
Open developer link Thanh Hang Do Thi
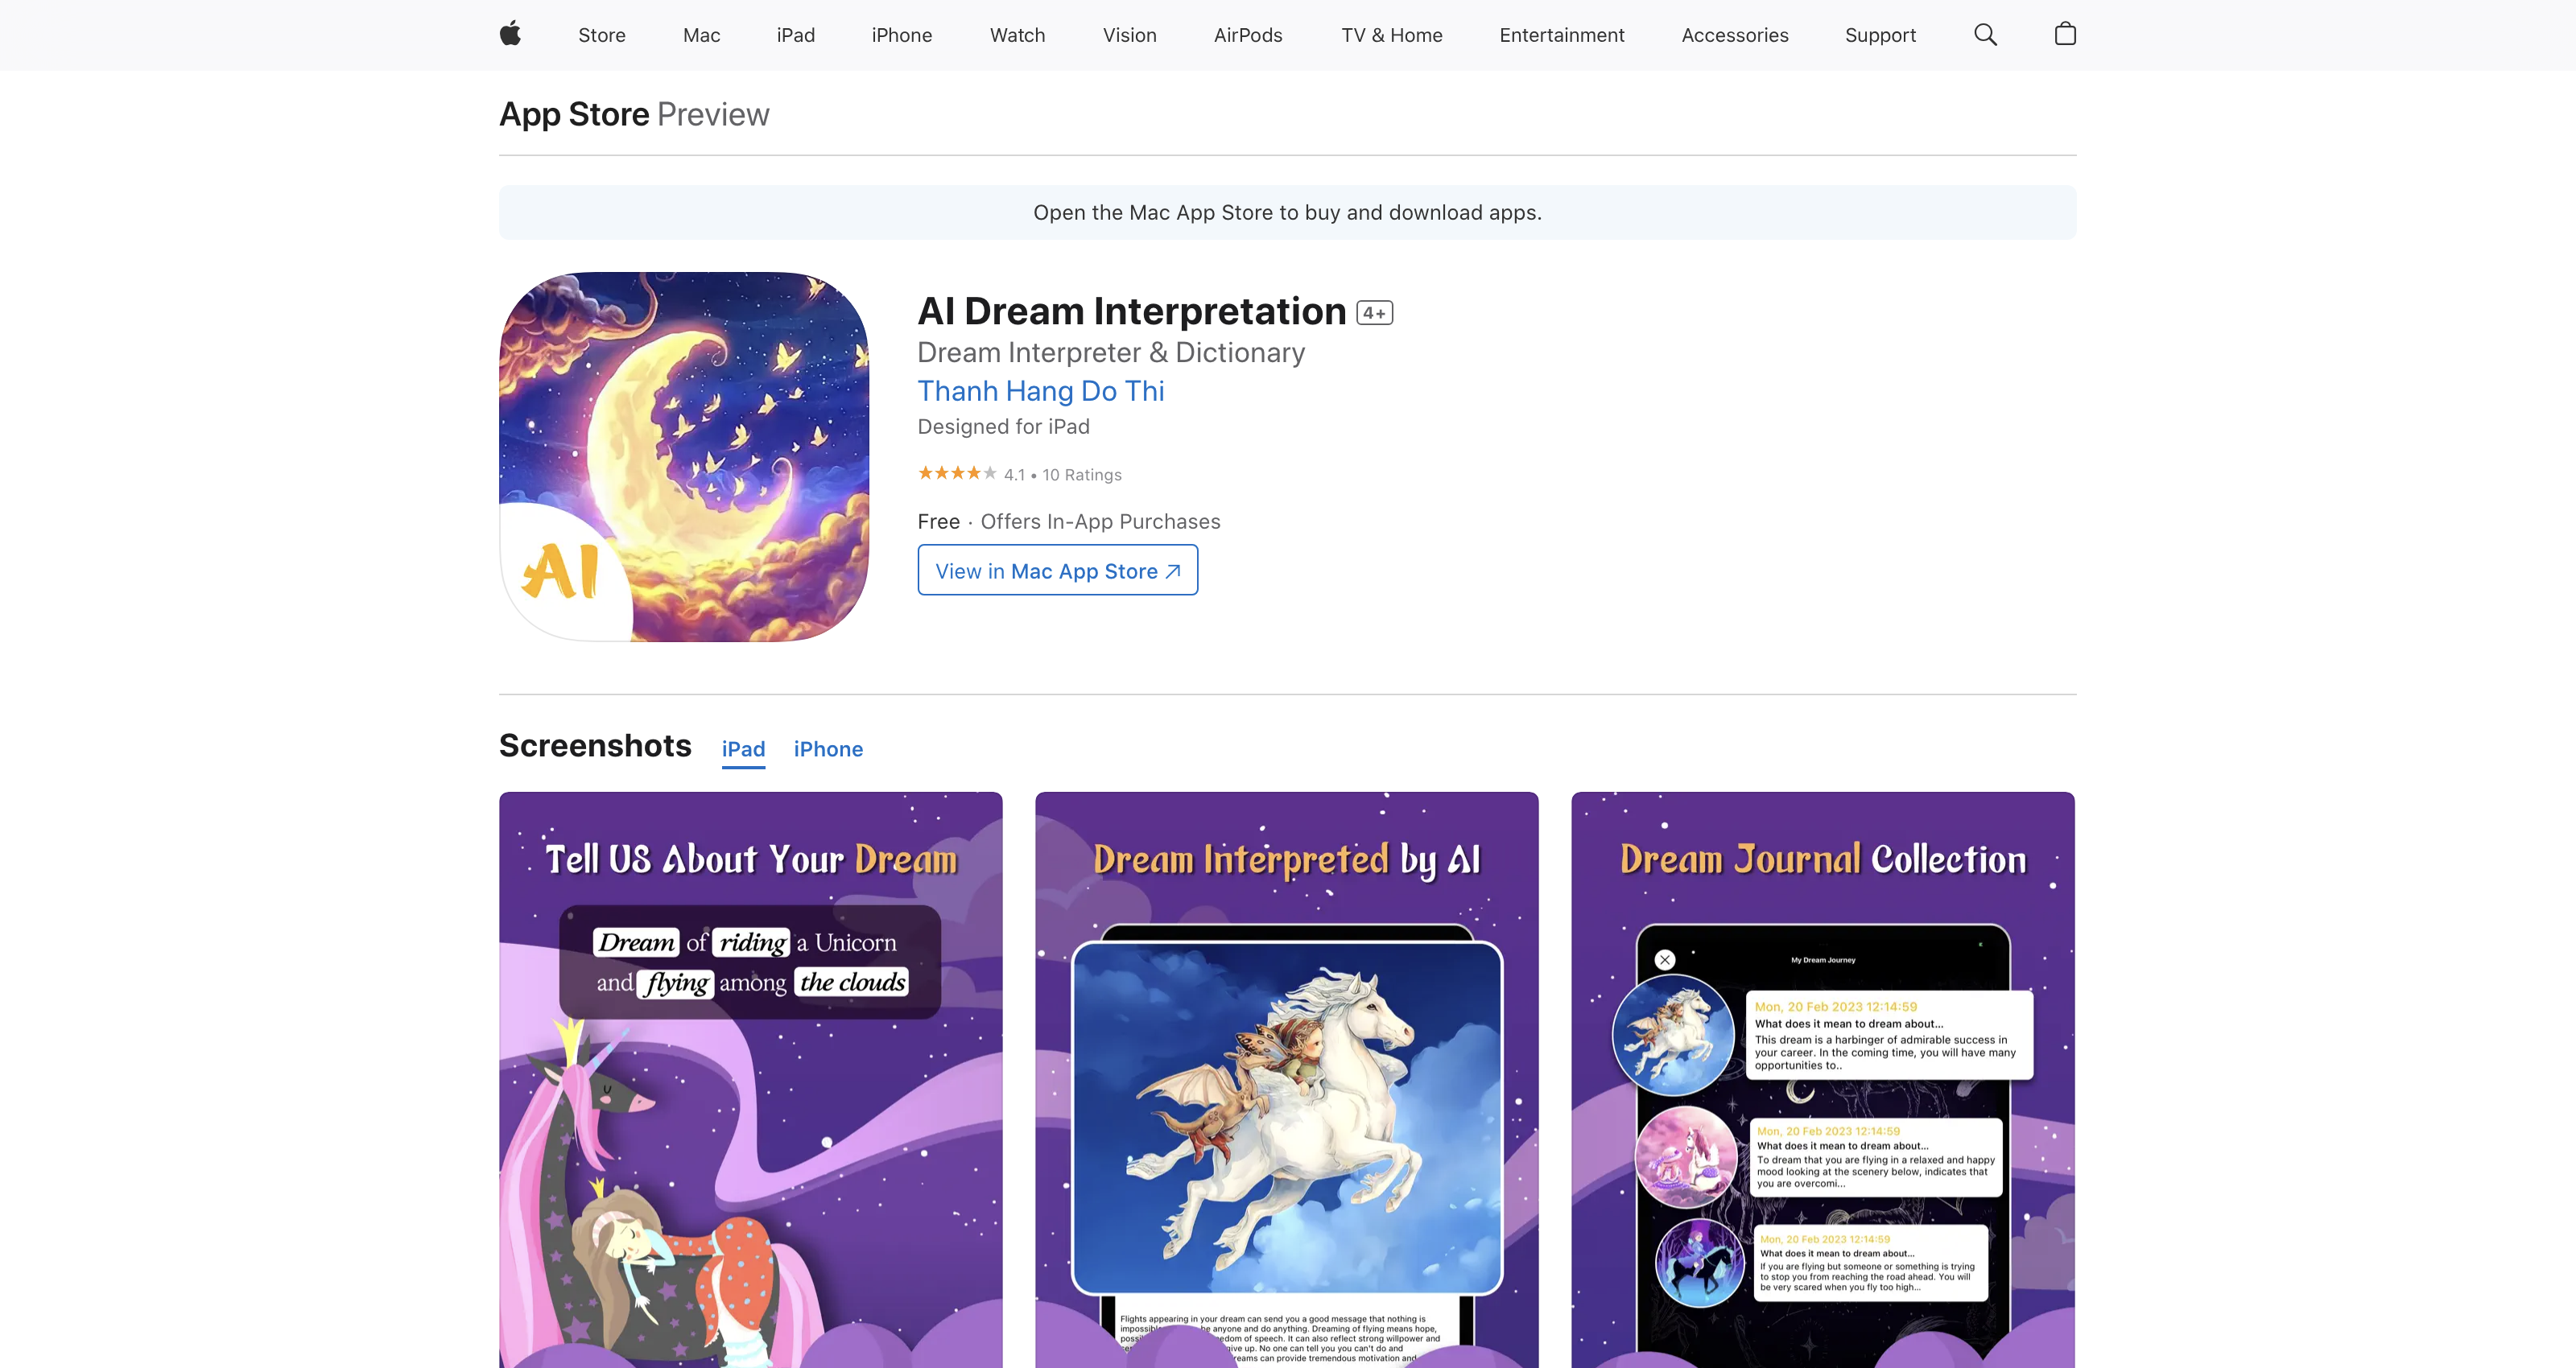[1041, 391]
